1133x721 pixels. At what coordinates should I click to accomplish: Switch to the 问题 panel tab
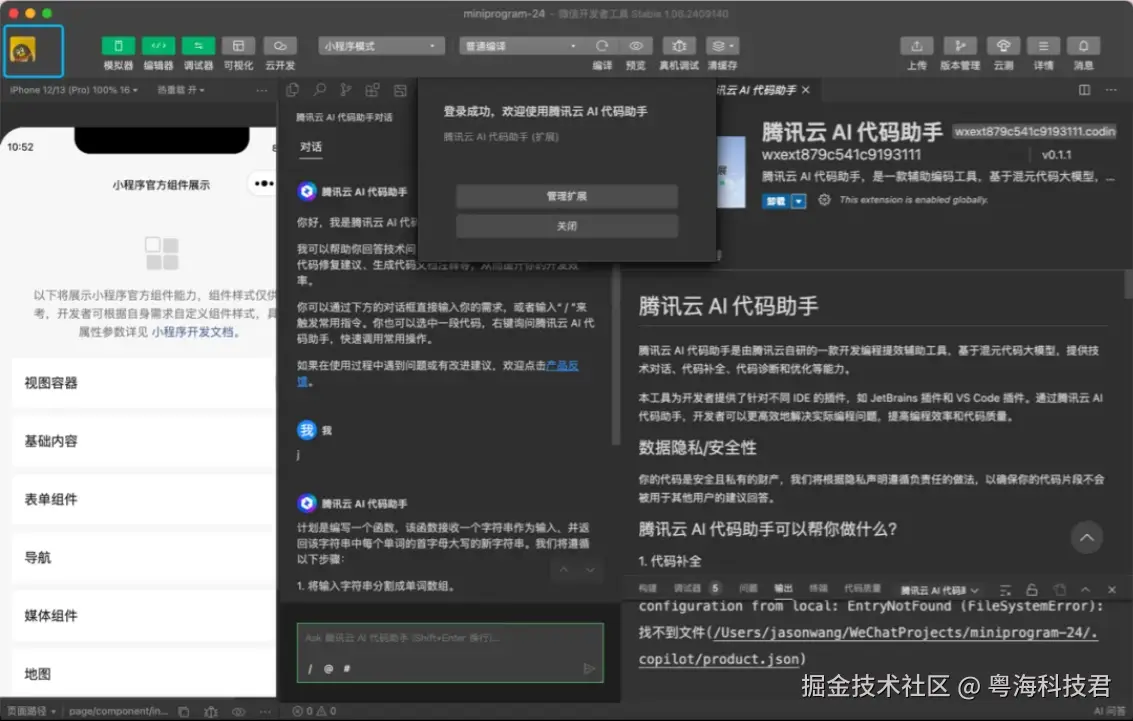[x=748, y=589]
